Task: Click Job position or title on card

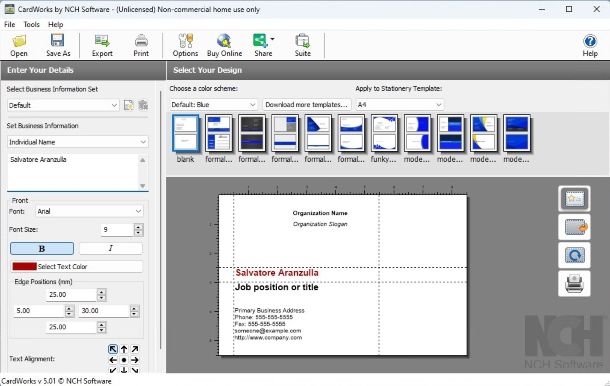Action: (x=277, y=287)
